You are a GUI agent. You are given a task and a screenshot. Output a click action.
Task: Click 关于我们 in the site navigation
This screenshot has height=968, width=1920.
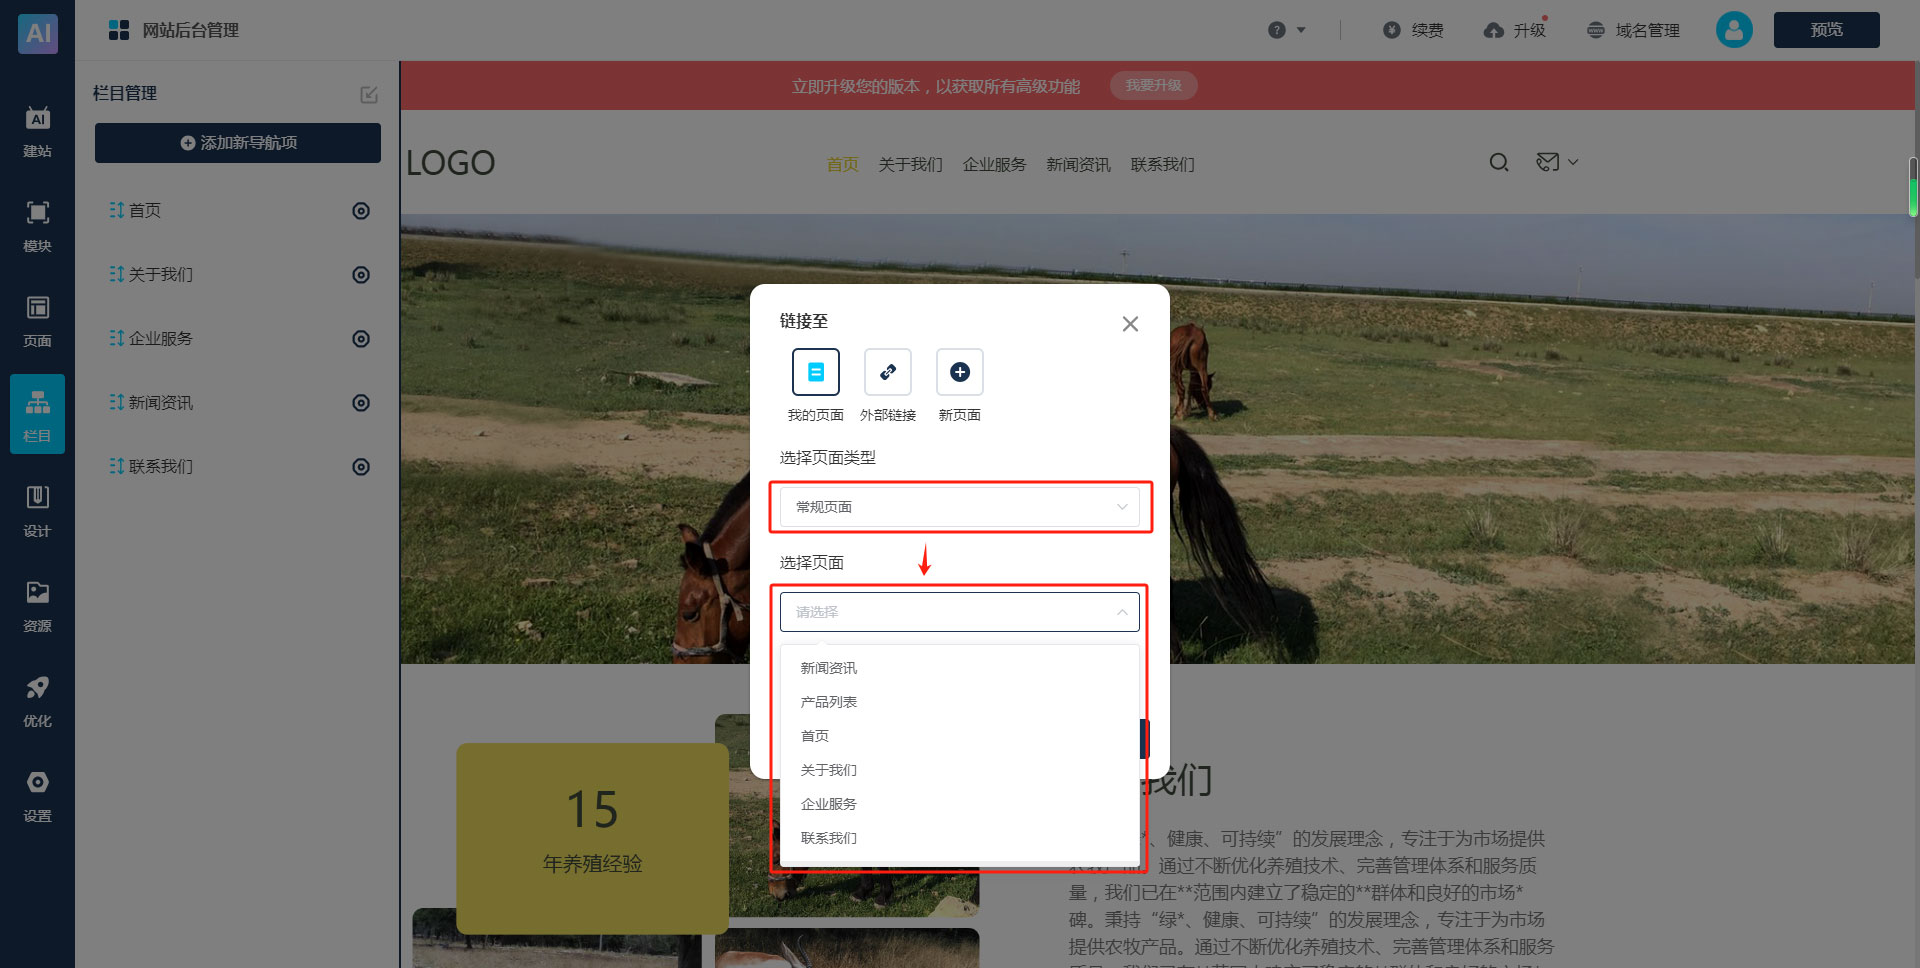(x=911, y=164)
